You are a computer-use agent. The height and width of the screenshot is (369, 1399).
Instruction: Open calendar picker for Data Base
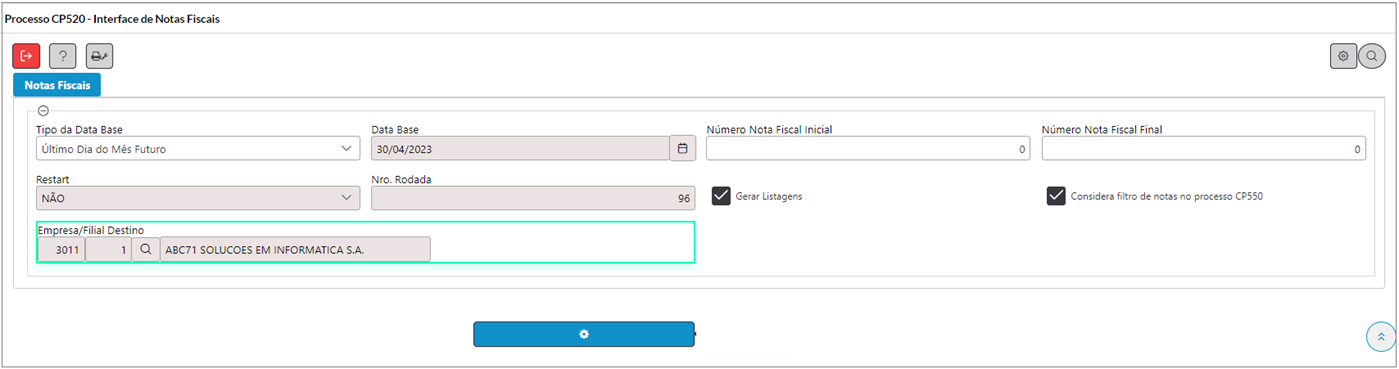pyautogui.click(x=683, y=148)
